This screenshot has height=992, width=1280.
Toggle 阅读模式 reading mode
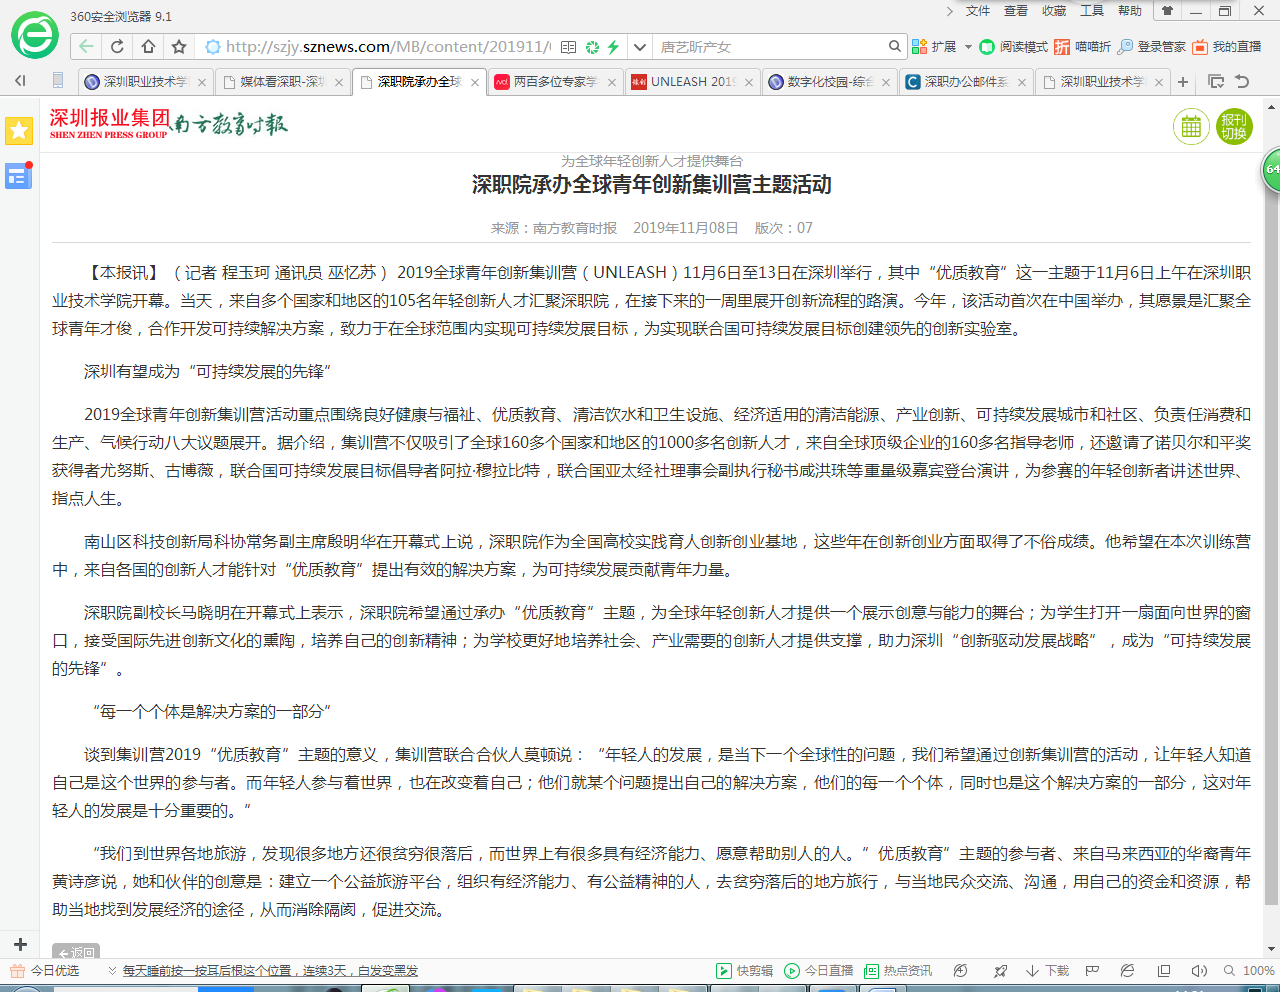pyautogui.click(x=1013, y=47)
